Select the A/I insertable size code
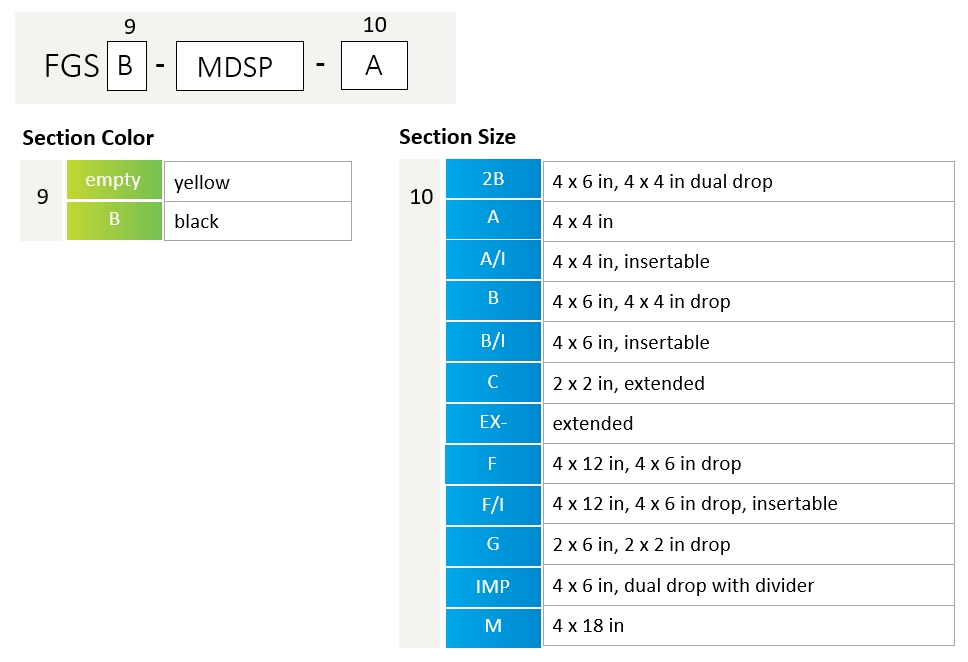Screen dimensions: 968x662 pyautogui.click(x=493, y=259)
